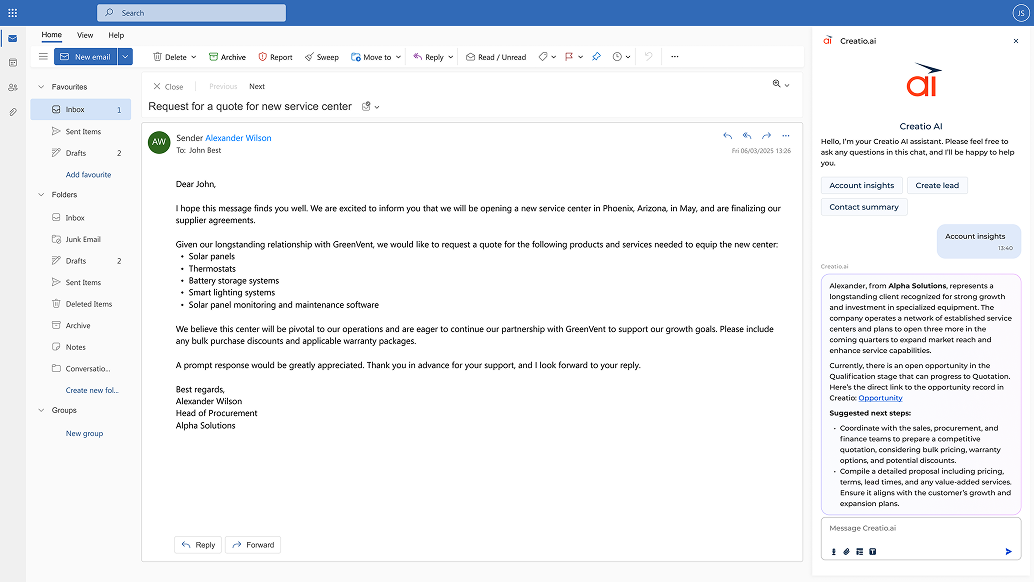Open the Help tab
Screen dimensions: 1034x582
pyautogui.click(x=116, y=35)
